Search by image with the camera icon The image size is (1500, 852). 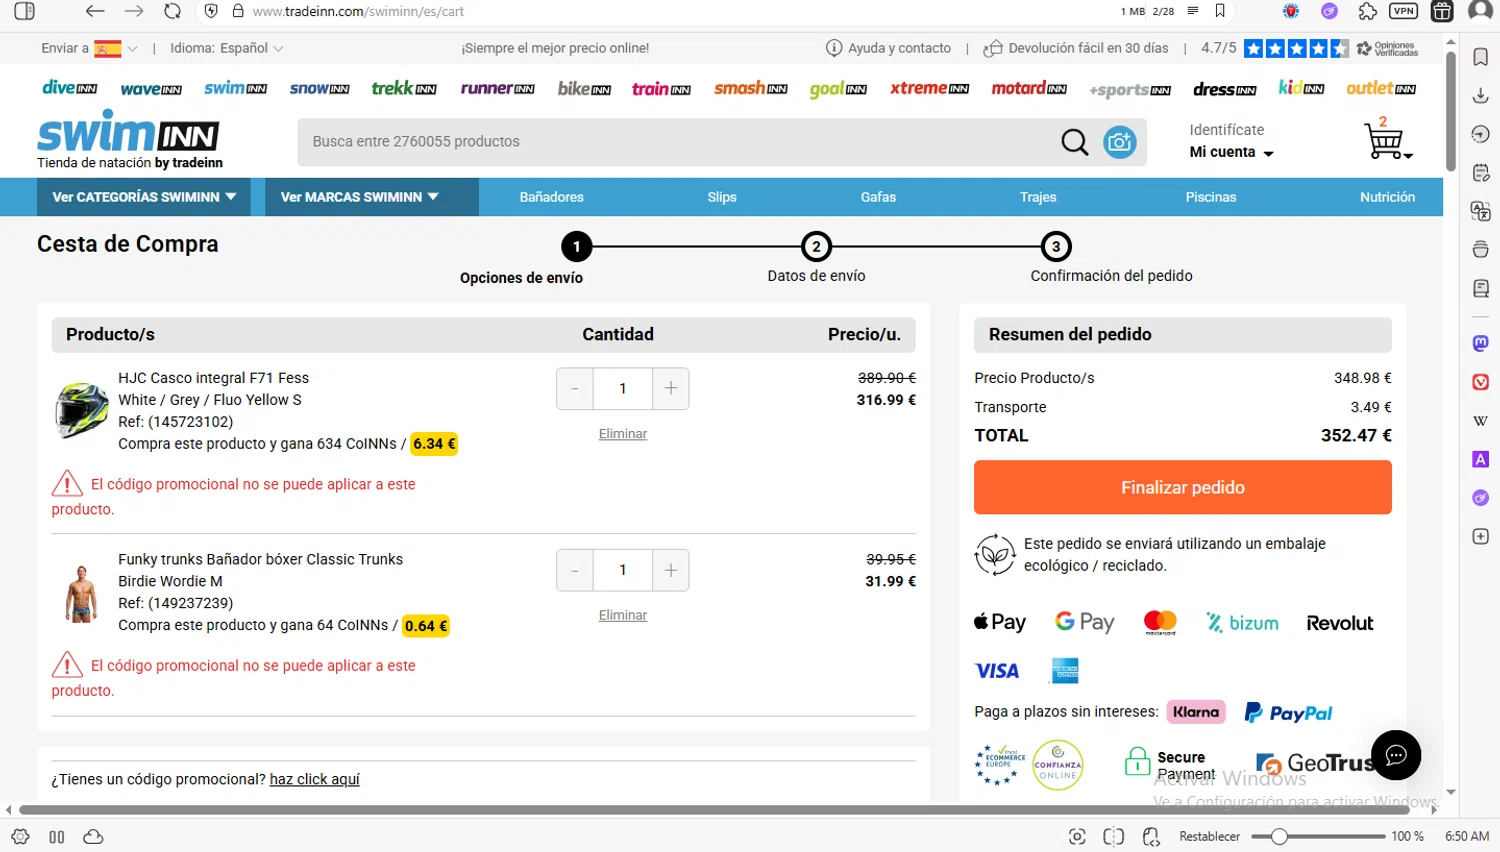tap(1120, 142)
